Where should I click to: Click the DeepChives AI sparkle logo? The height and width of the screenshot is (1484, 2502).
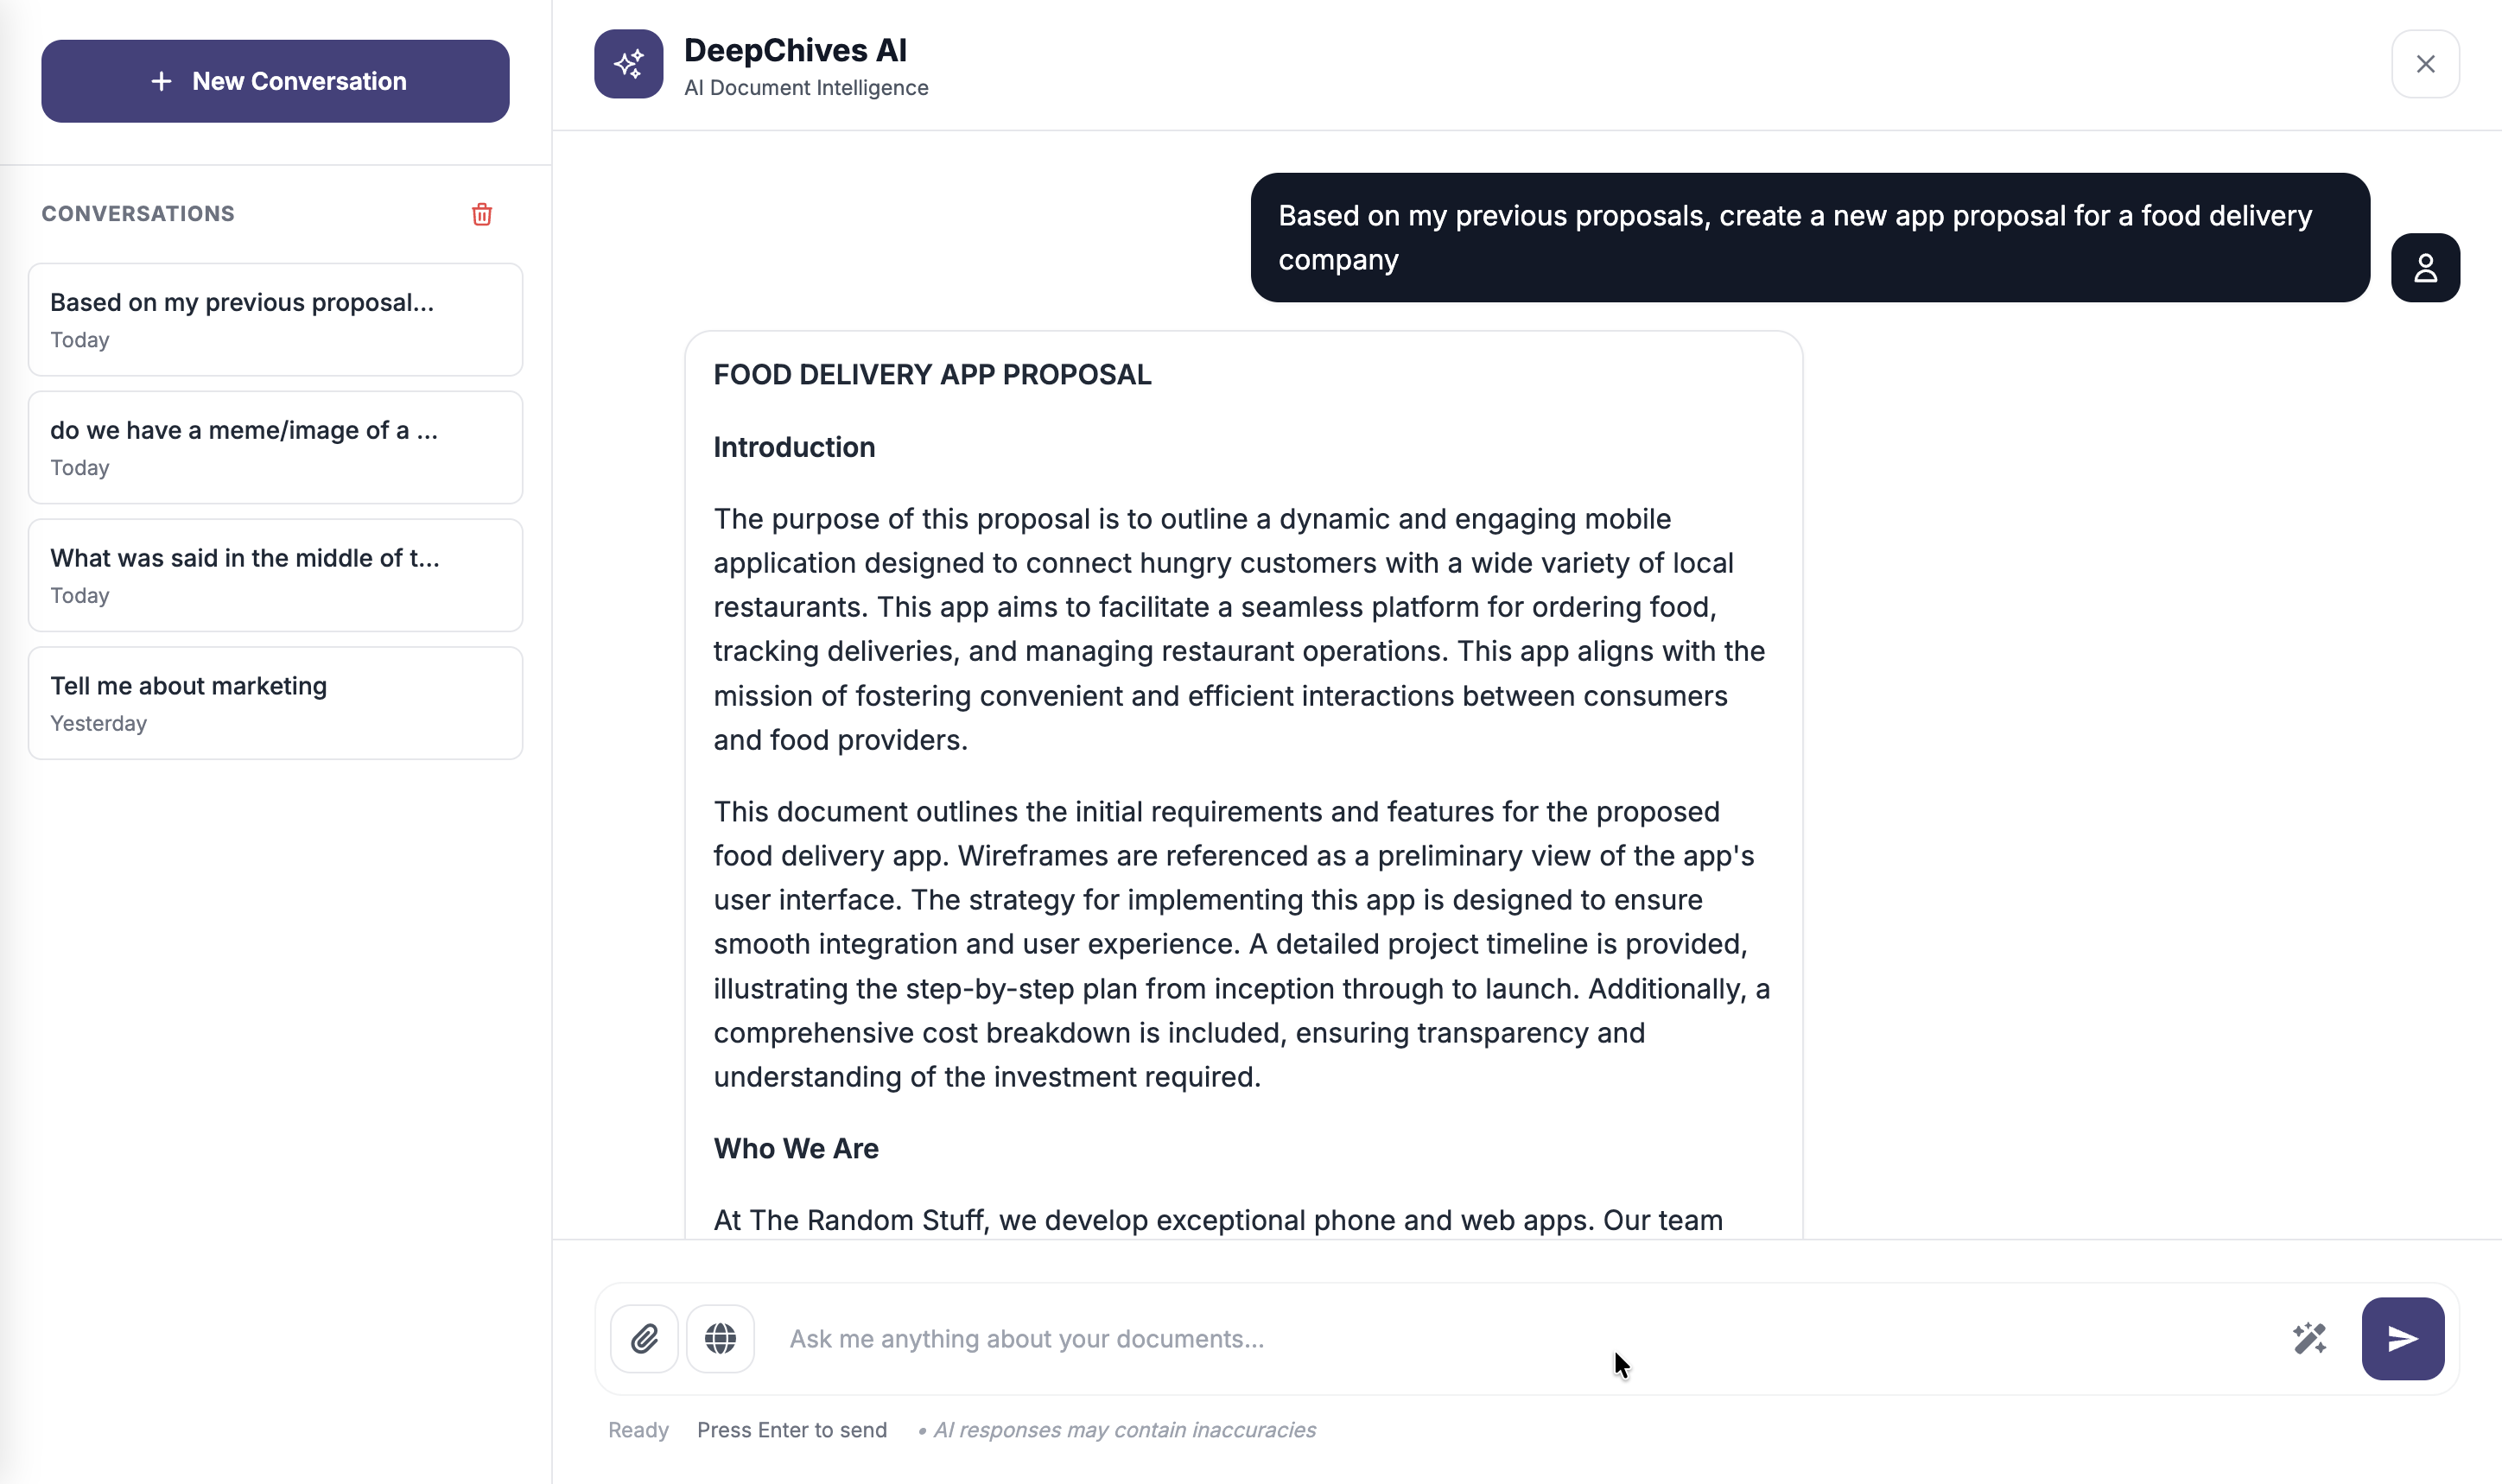629,64
